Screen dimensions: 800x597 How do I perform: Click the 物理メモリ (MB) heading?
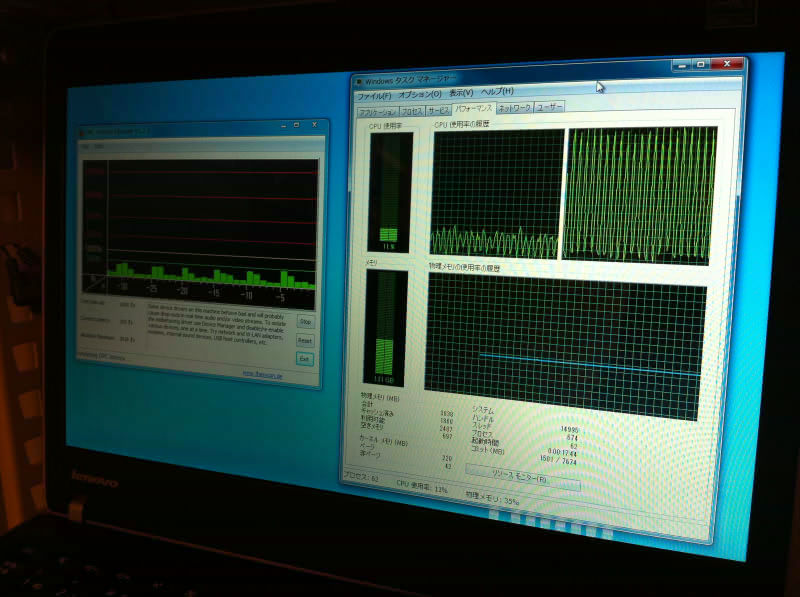click(380, 397)
